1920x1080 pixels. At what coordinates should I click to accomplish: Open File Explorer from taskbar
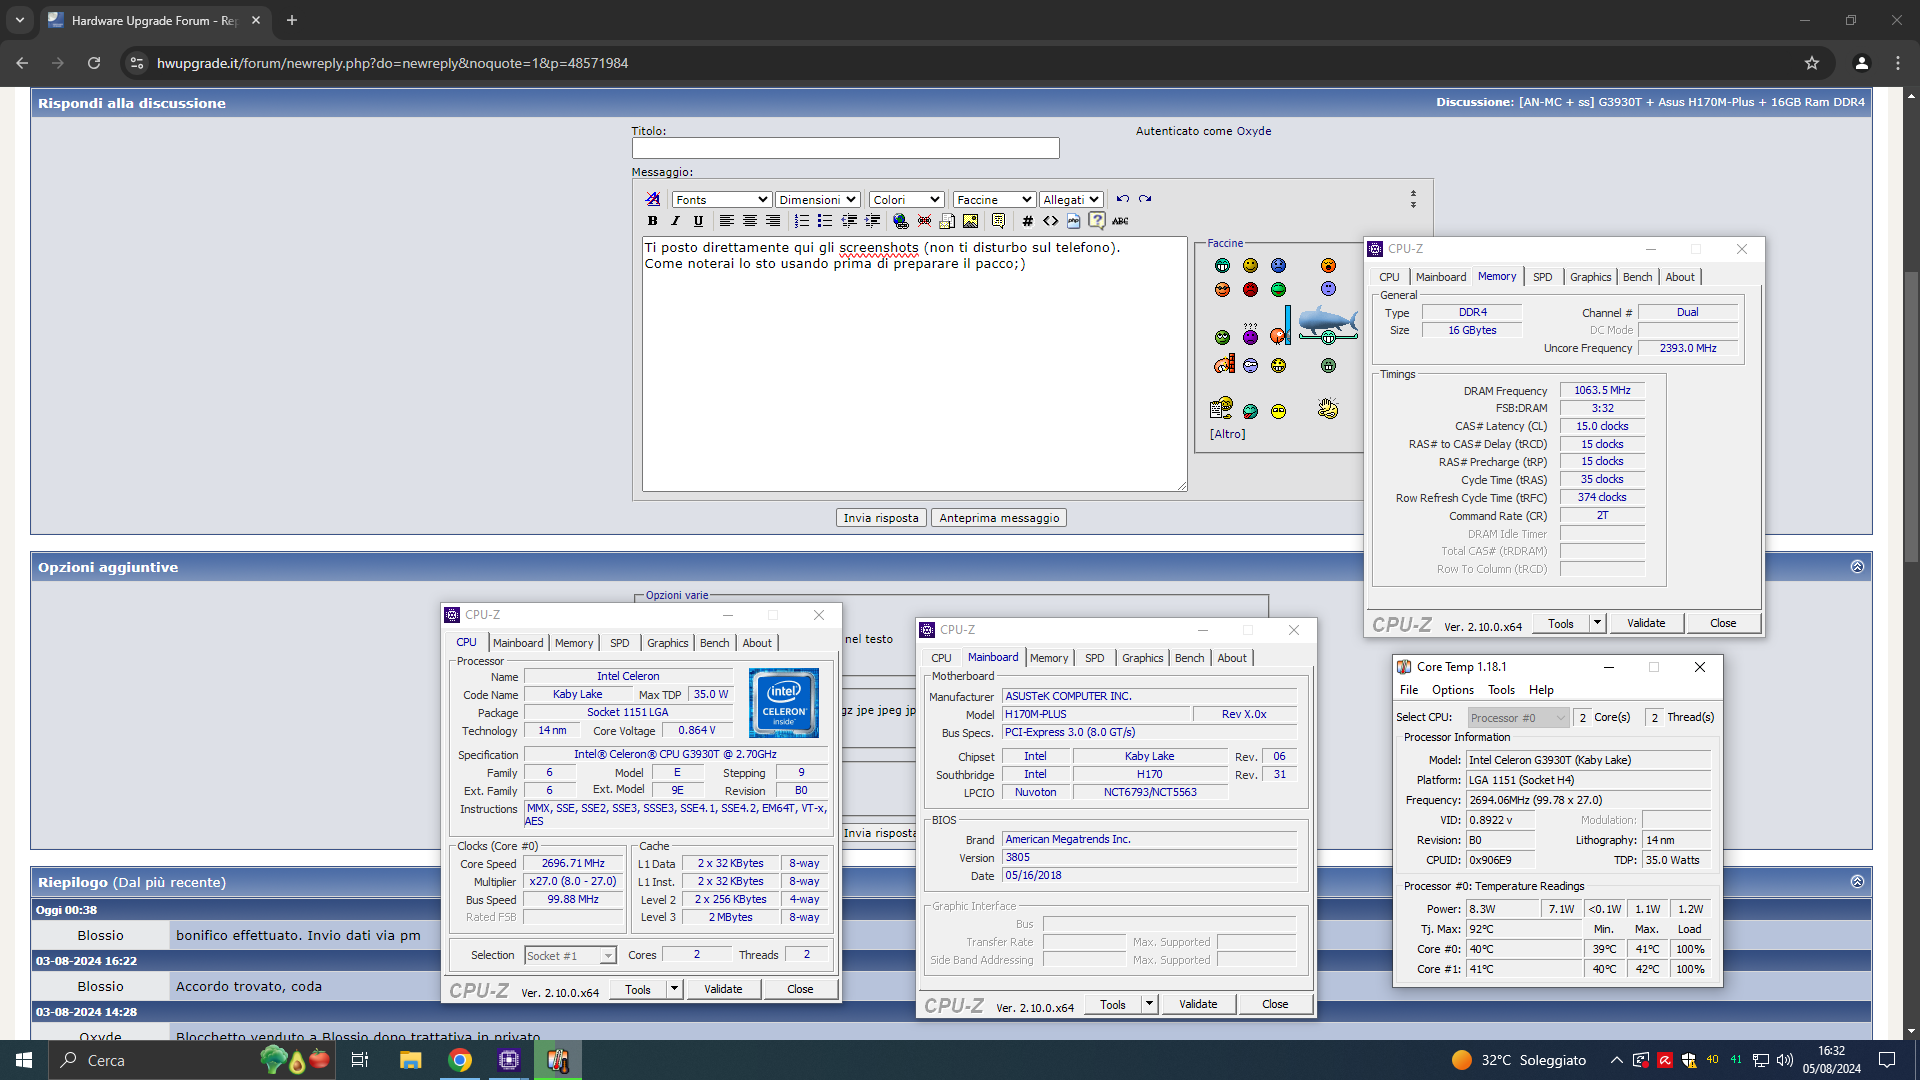click(x=410, y=1060)
